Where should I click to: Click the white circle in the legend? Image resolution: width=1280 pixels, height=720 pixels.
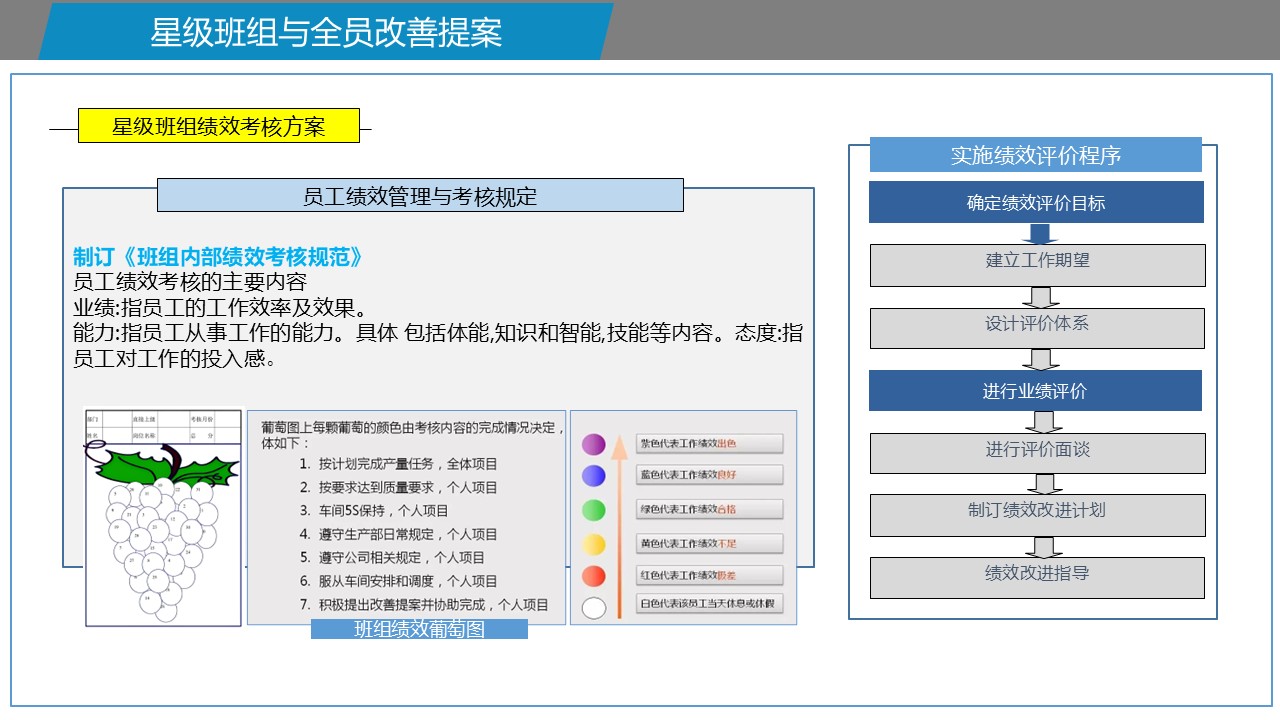tap(594, 607)
